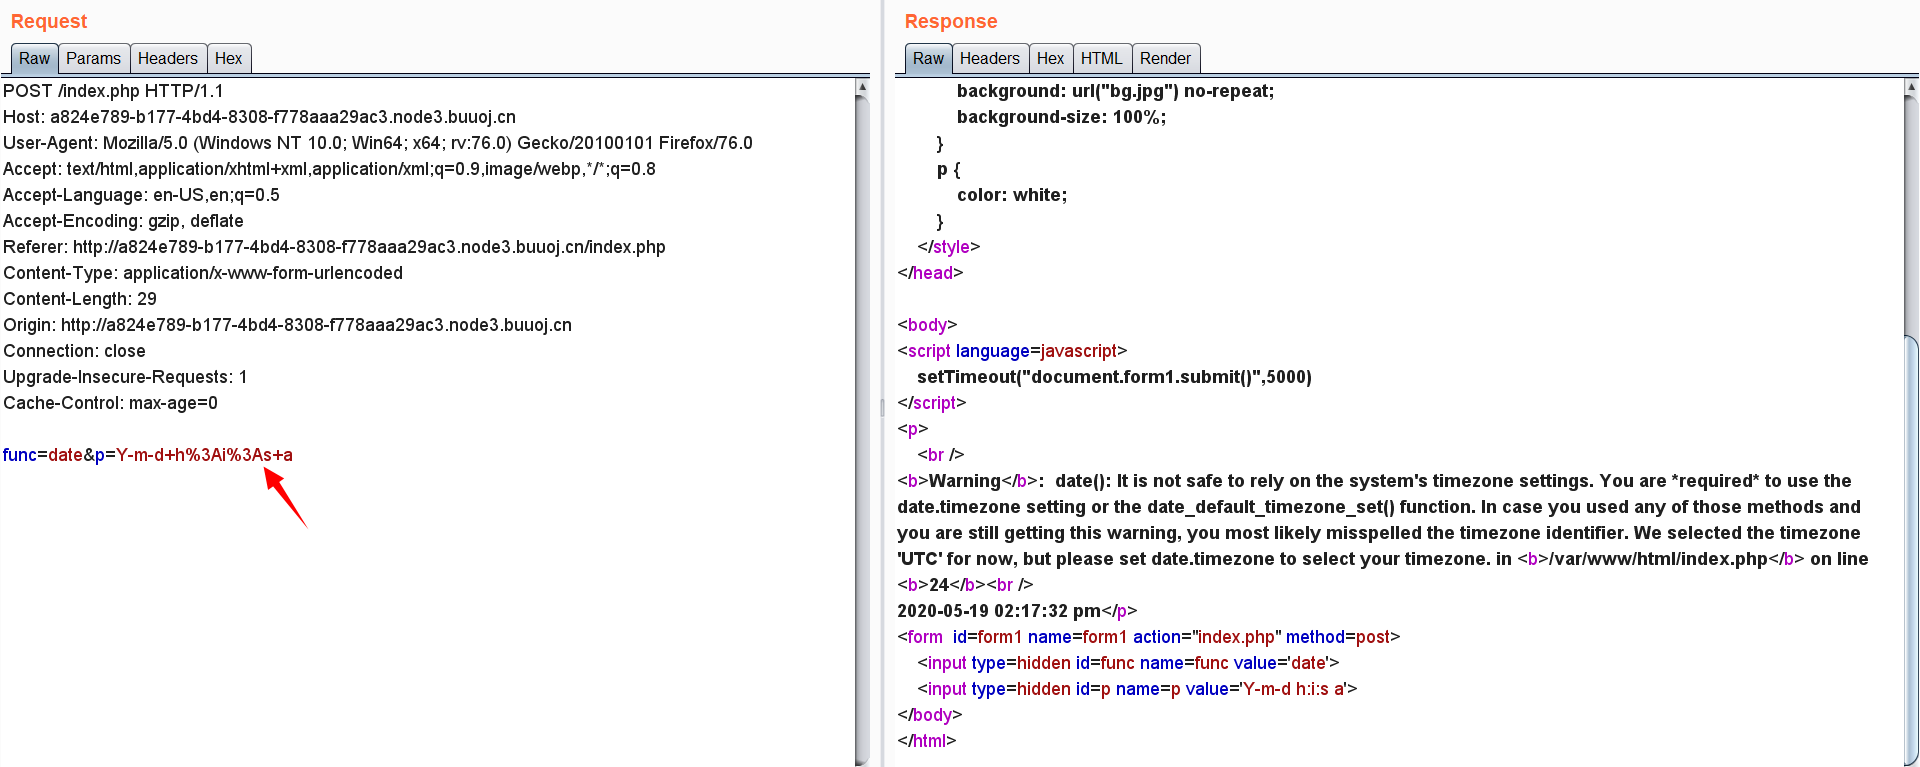Viewport: 1920px width, 767px height.
Task: Open the Response Hex tab
Action: (x=1050, y=59)
